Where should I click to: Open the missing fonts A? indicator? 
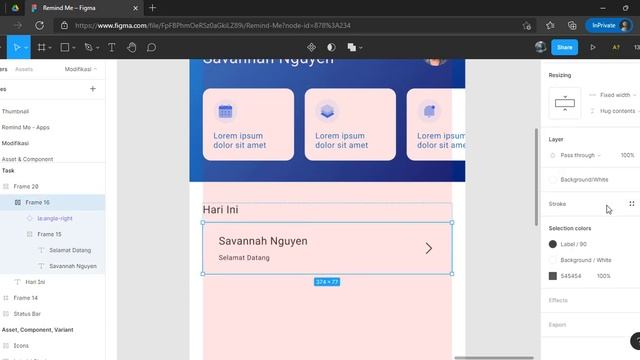616,47
